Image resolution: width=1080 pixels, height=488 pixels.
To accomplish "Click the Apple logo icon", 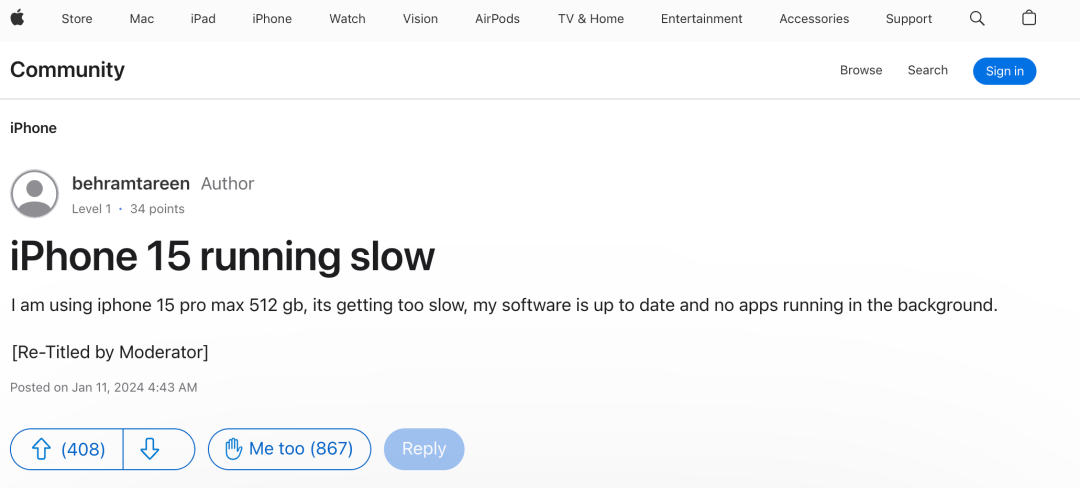I will click(x=17, y=19).
